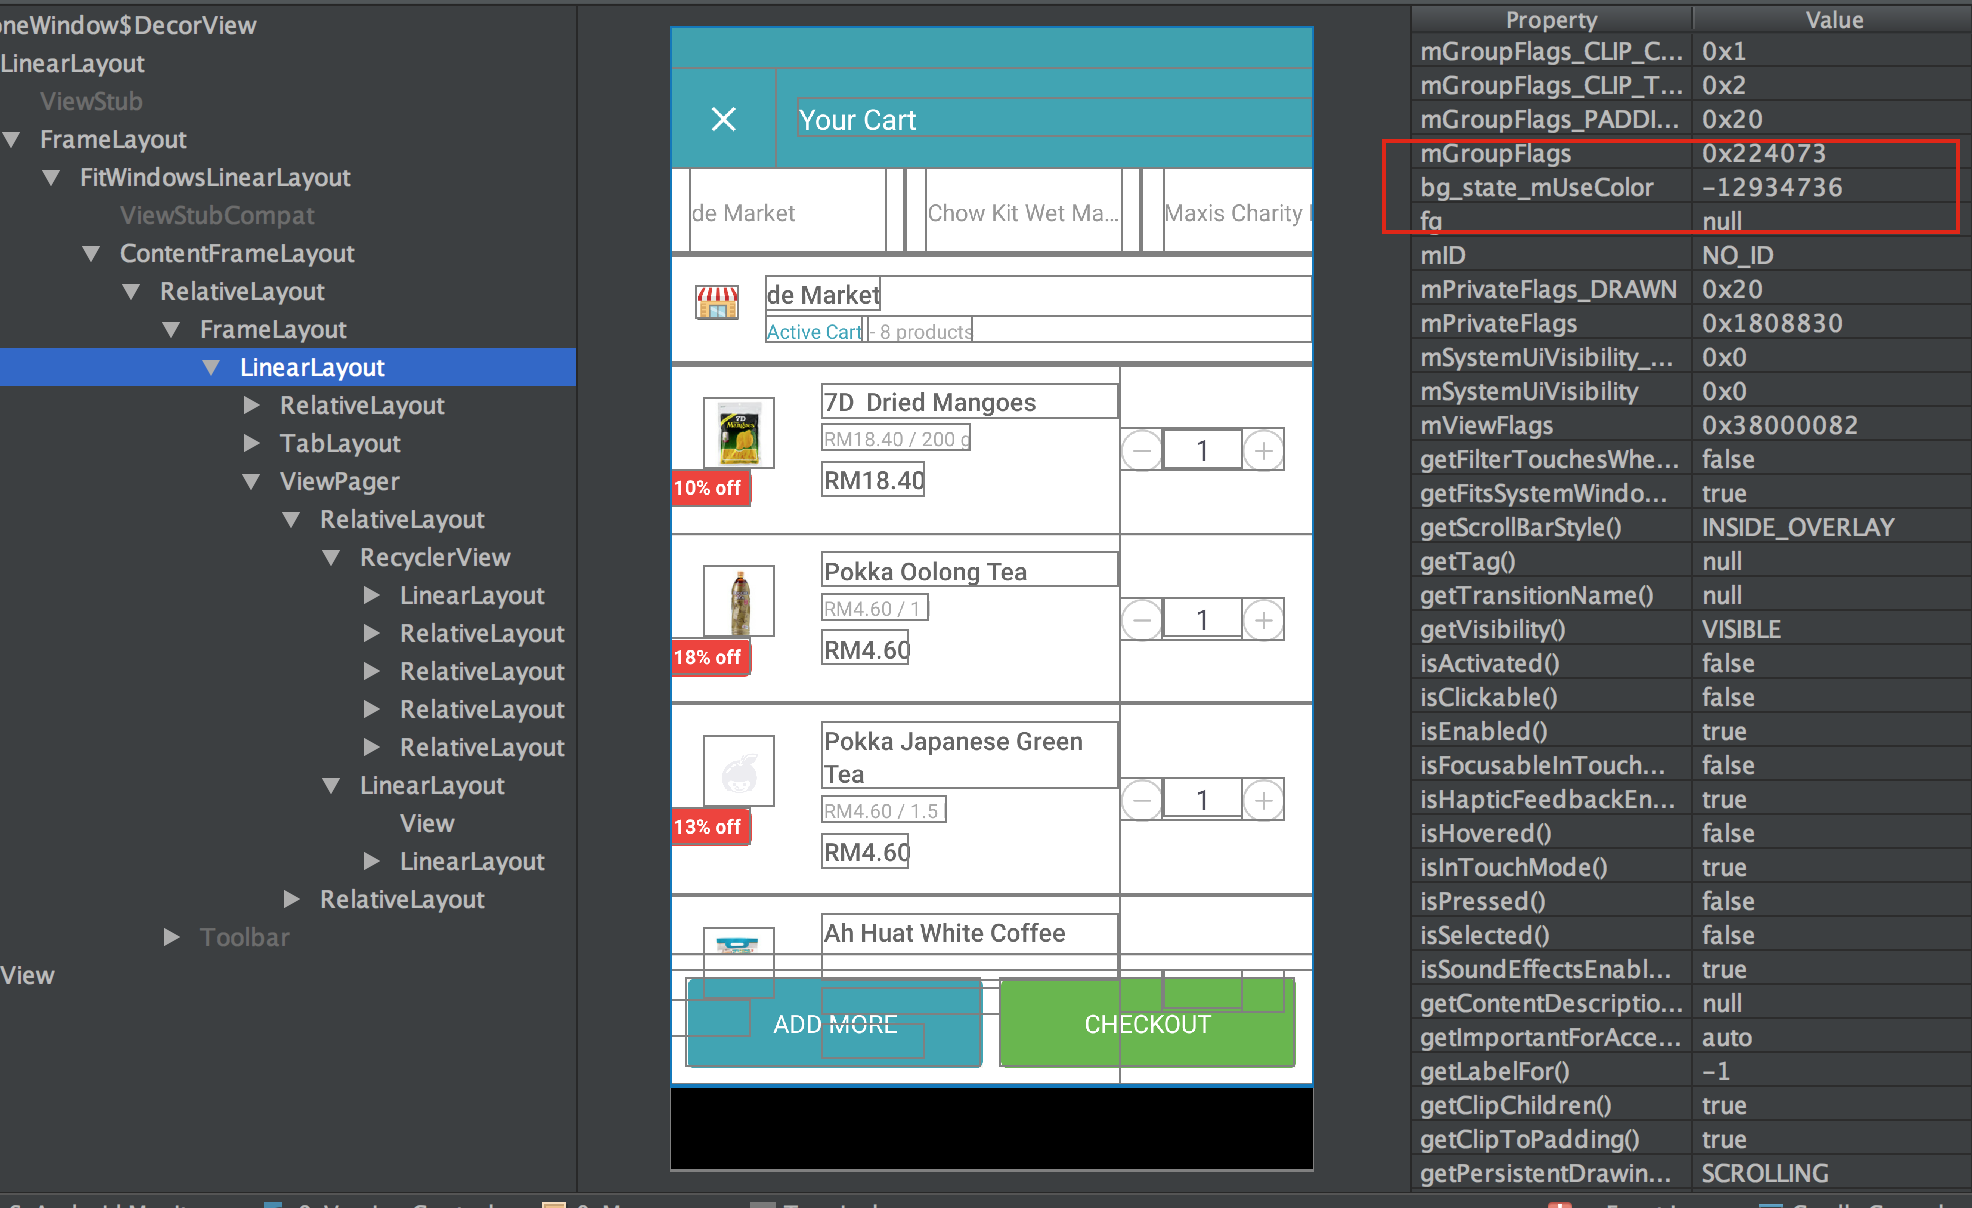Select the RecyclerView tree item
The width and height of the screenshot is (1972, 1208).
point(435,558)
